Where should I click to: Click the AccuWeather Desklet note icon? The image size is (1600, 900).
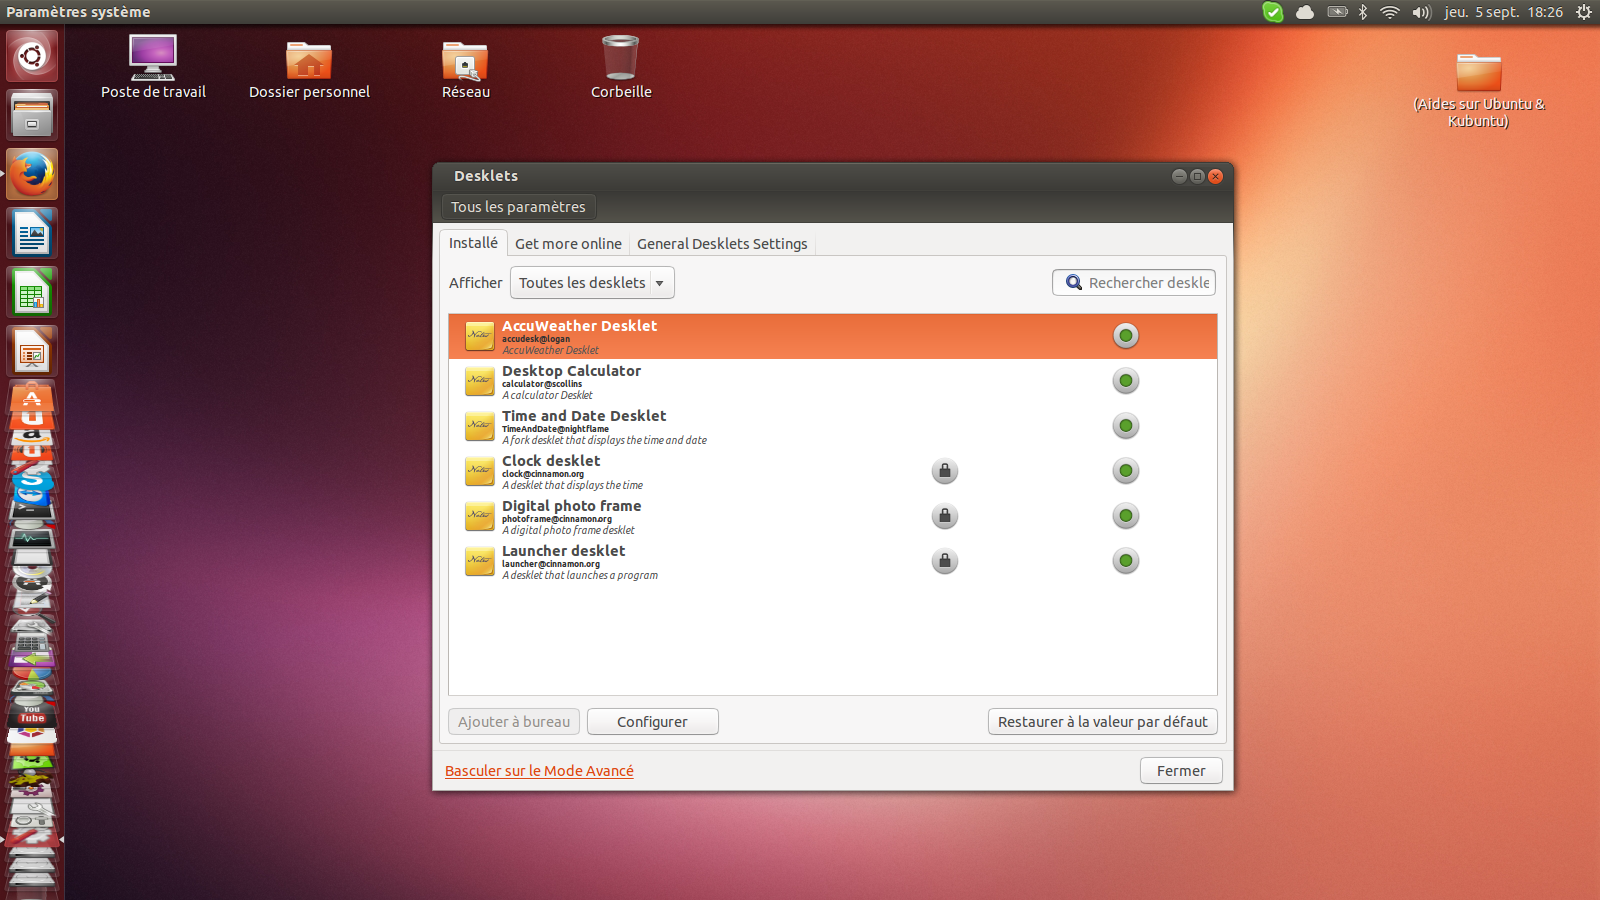pyautogui.click(x=480, y=337)
